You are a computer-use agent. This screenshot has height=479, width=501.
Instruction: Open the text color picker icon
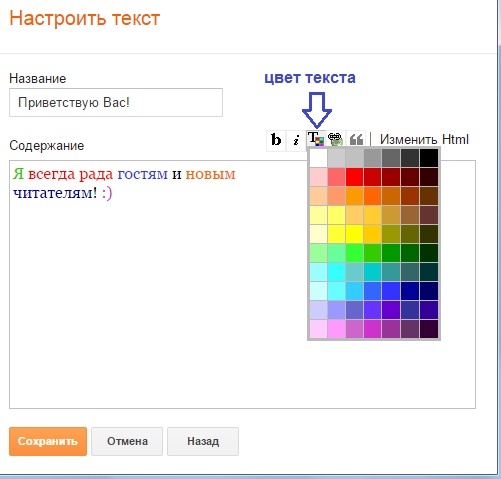316,139
